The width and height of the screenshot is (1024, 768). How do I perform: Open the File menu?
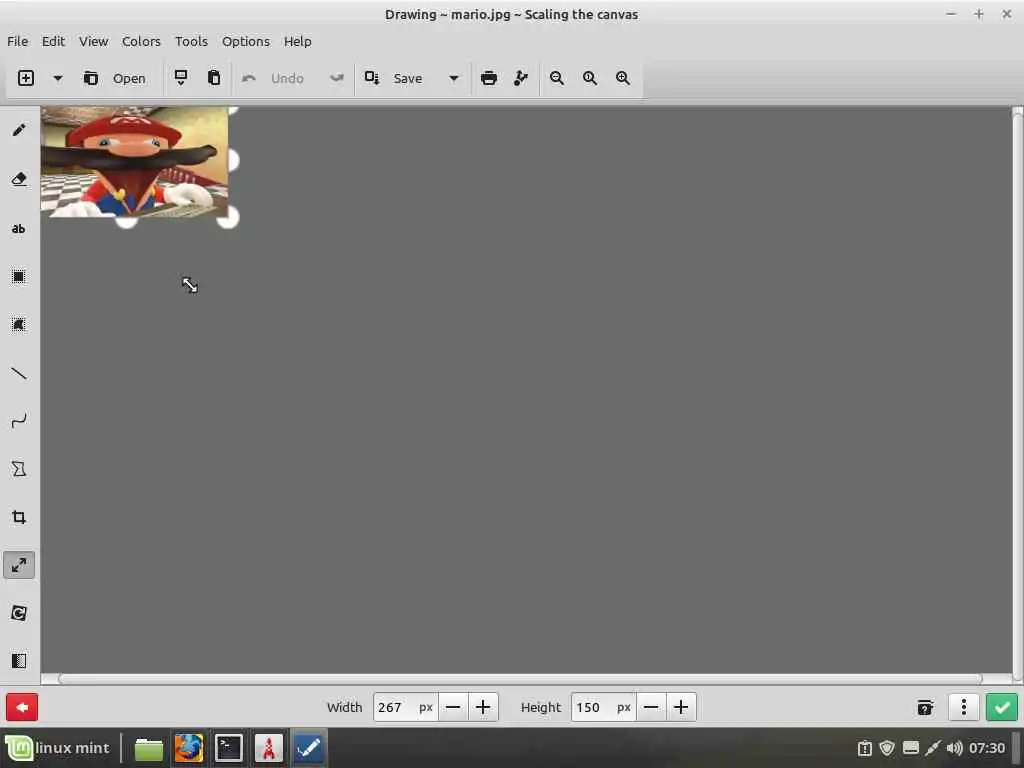(18, 41)
